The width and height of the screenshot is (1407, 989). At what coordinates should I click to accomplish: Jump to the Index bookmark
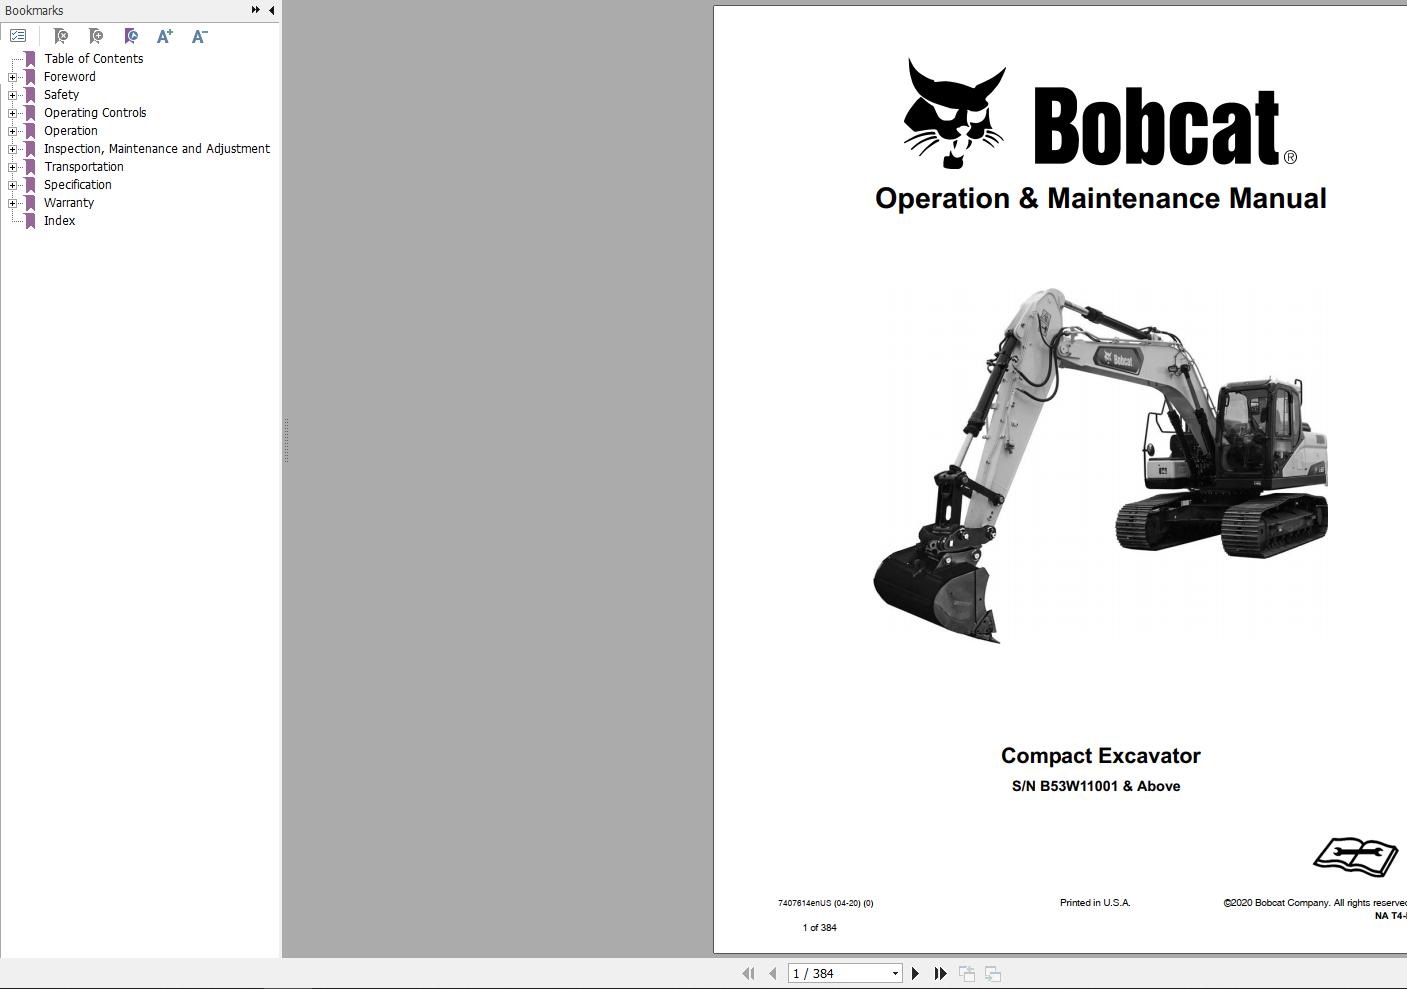click(59, 221)
